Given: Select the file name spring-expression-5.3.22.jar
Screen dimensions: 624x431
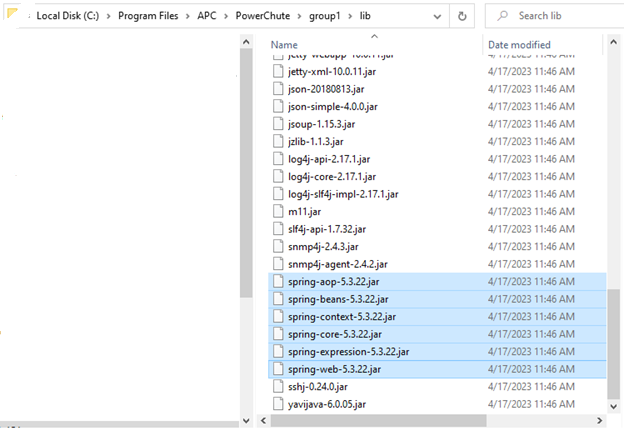Looking at the screenshot, I should pos(348,352).
